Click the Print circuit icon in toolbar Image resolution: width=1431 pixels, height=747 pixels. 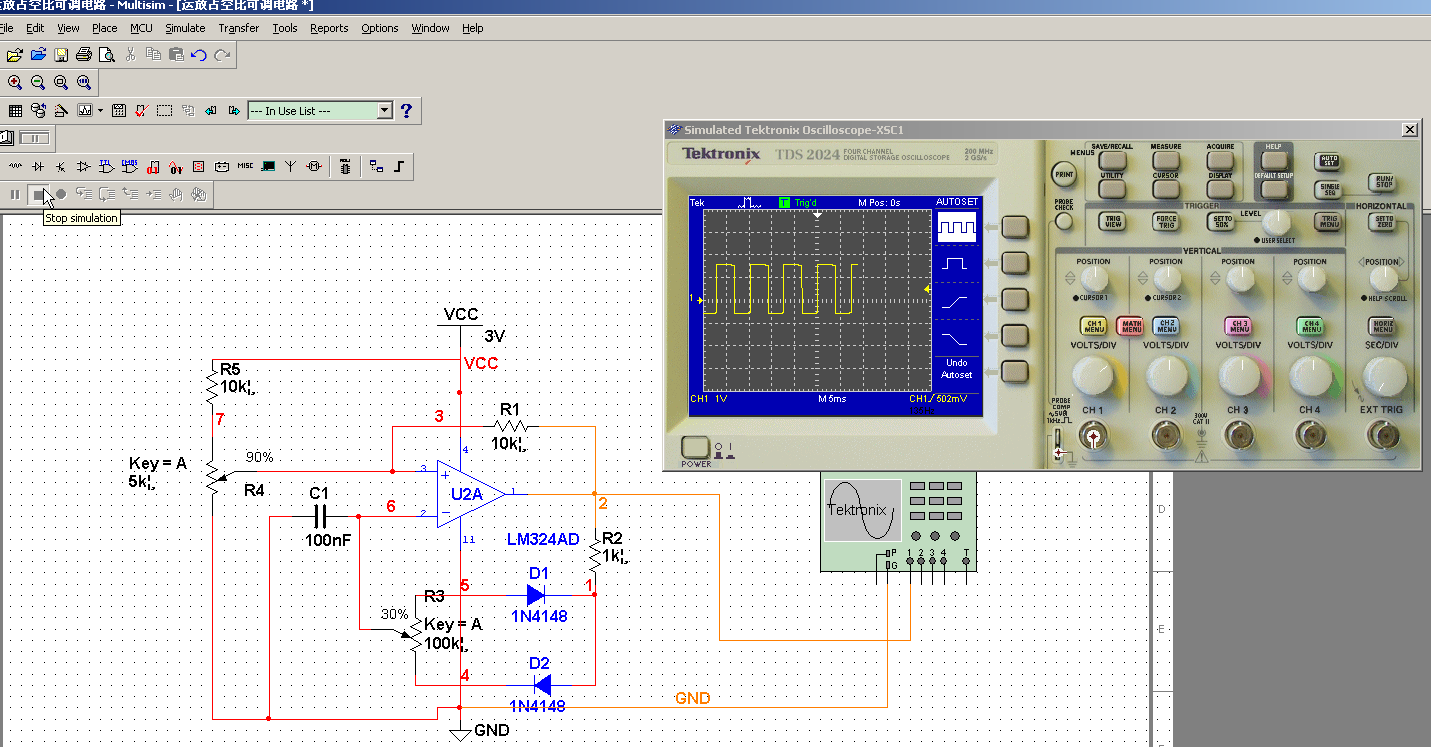[x=84, y=54]
